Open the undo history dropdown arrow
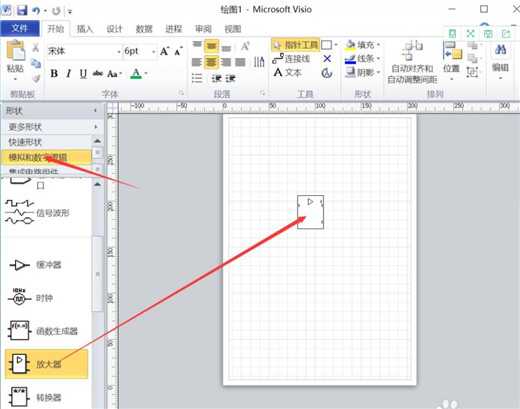This screenshot has width=520, height=409. 45,11
